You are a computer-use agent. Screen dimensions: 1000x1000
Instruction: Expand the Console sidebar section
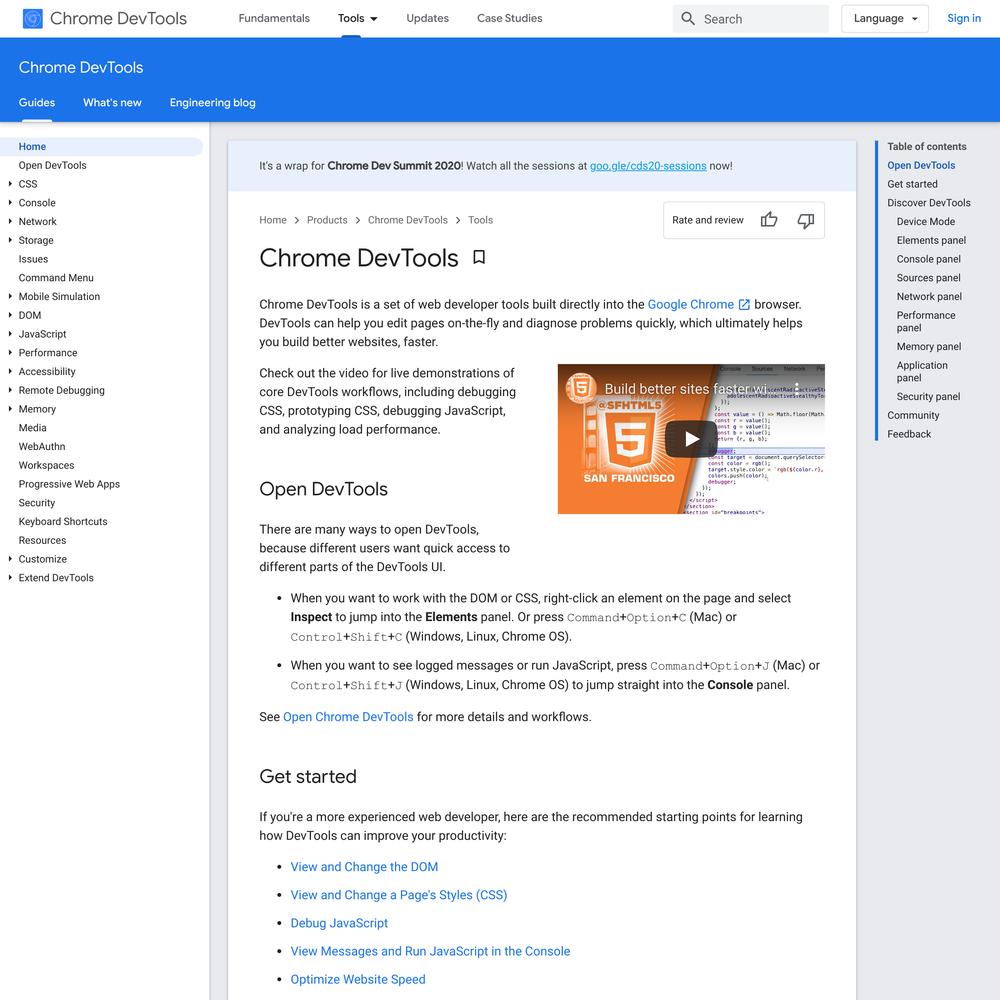pyautogui.click(x=10, y=202)
